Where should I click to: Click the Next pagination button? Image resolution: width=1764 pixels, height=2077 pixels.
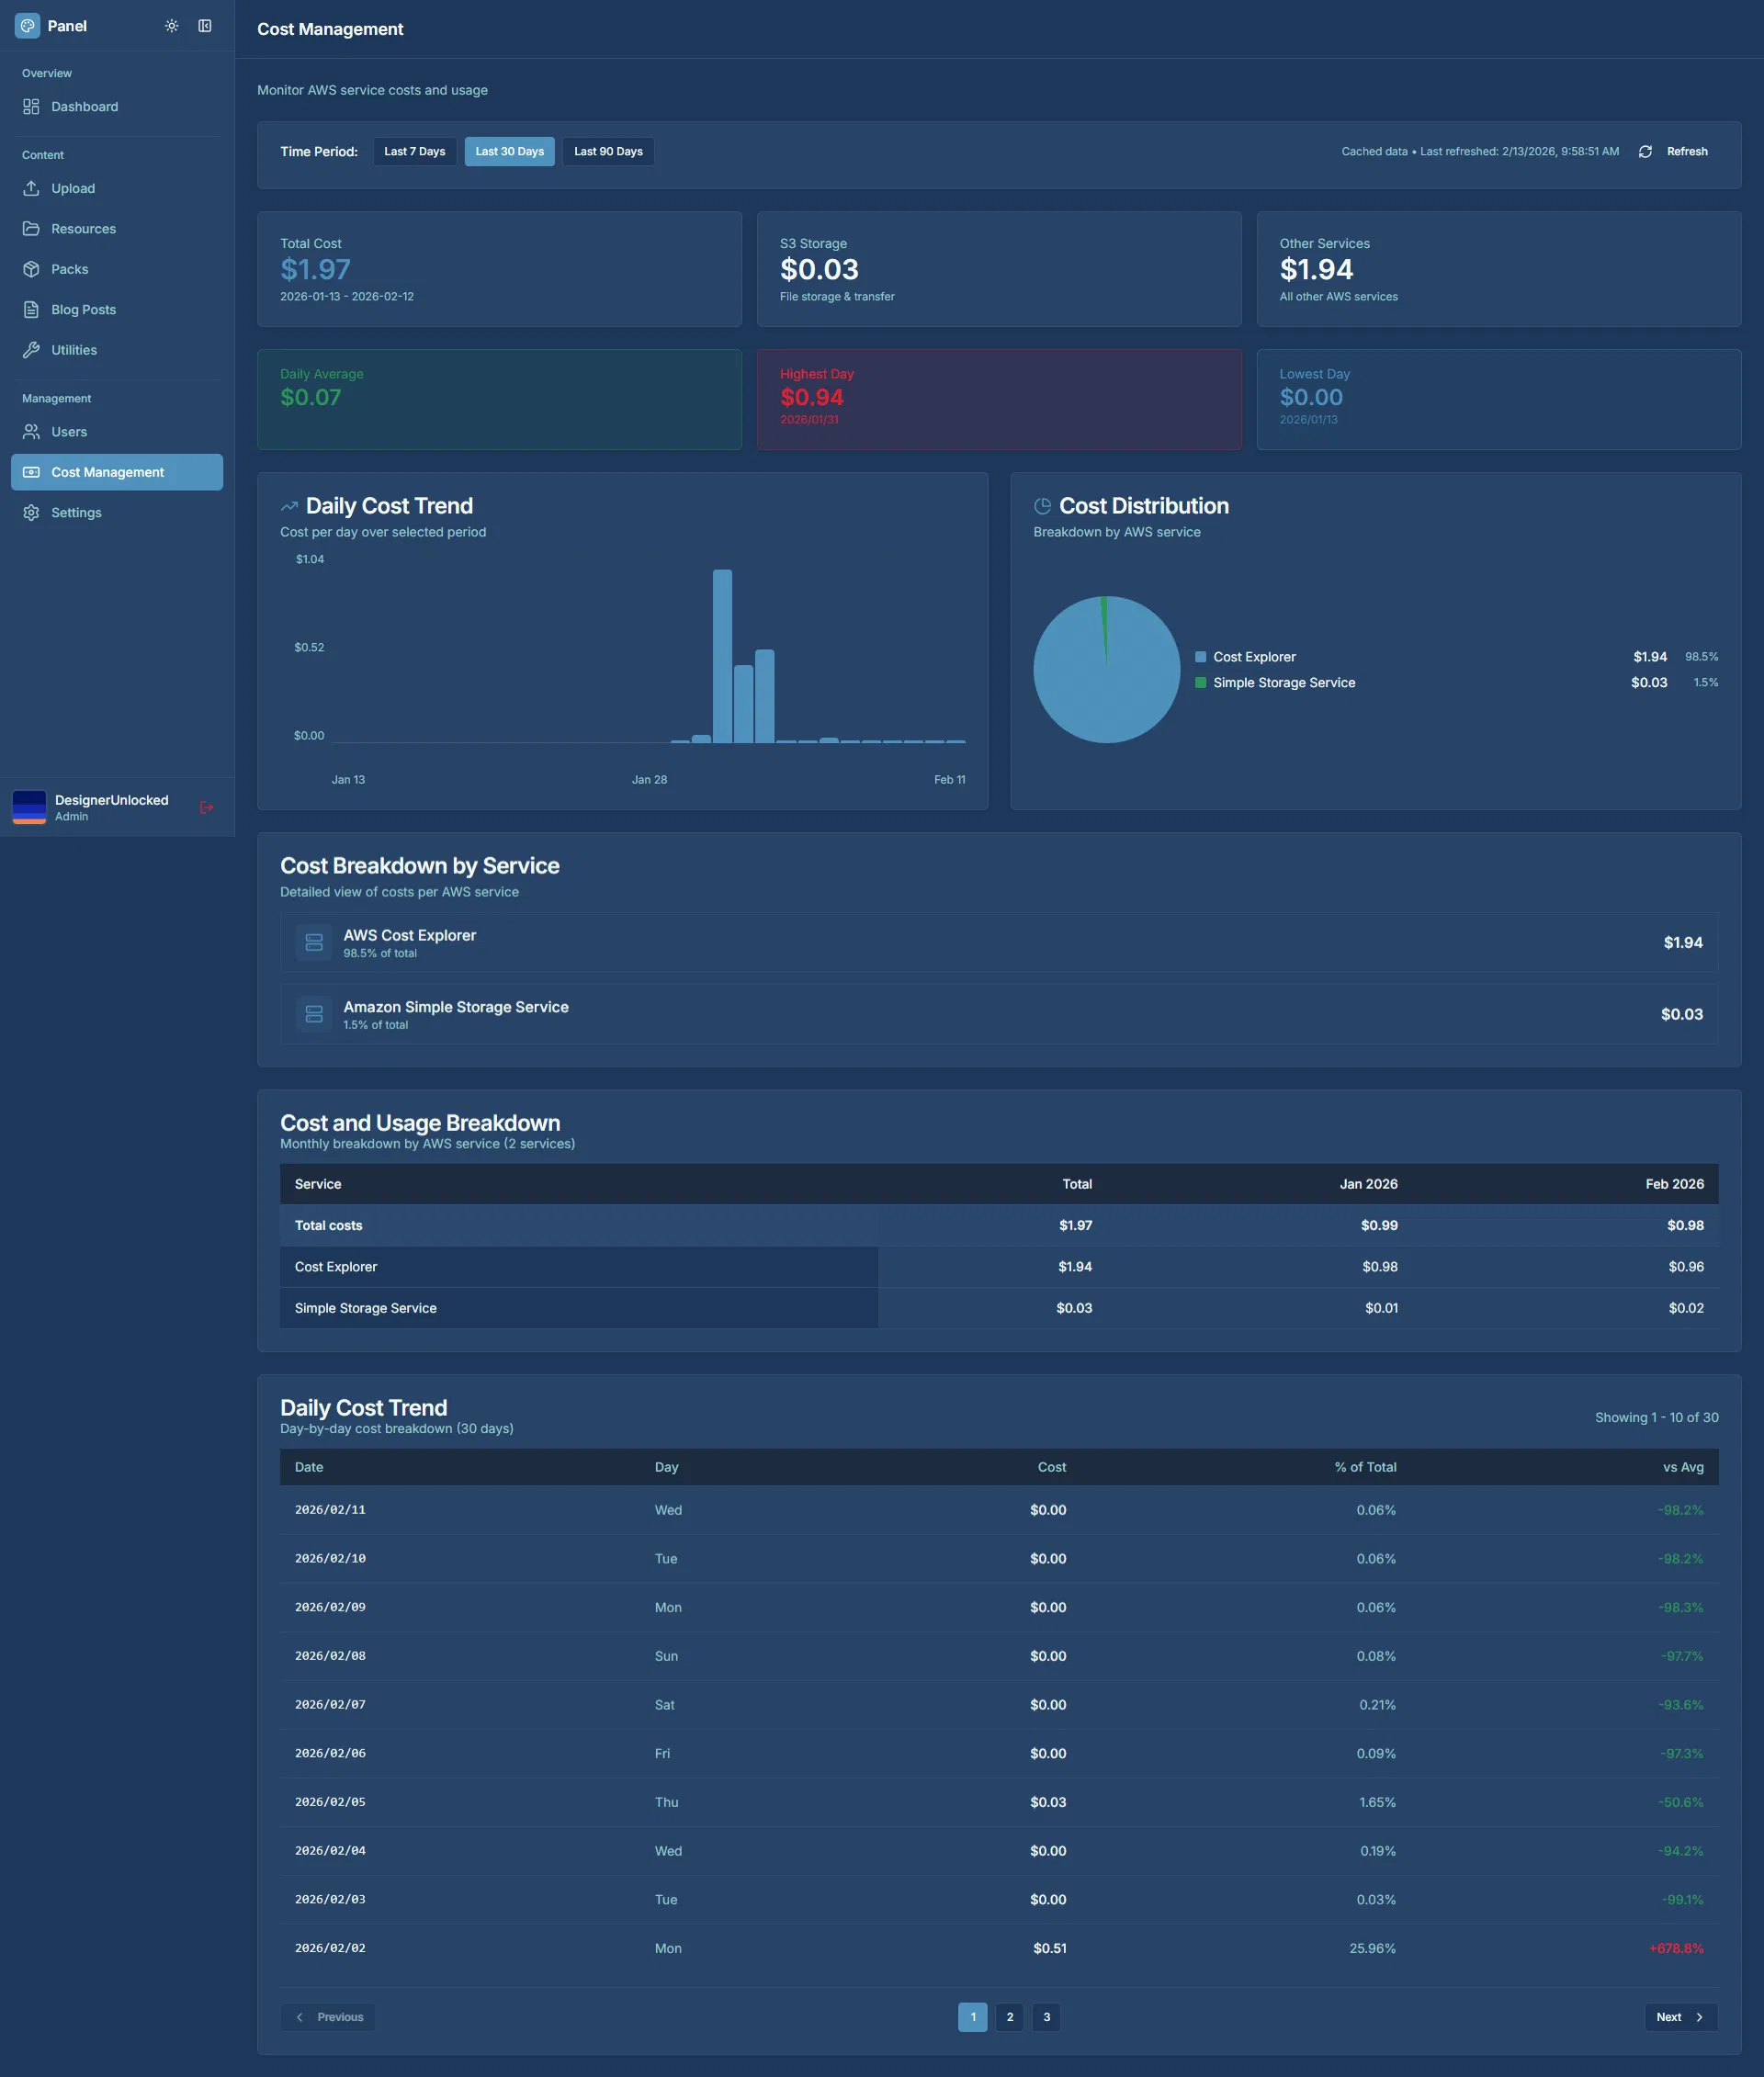pos(1679,2017)
